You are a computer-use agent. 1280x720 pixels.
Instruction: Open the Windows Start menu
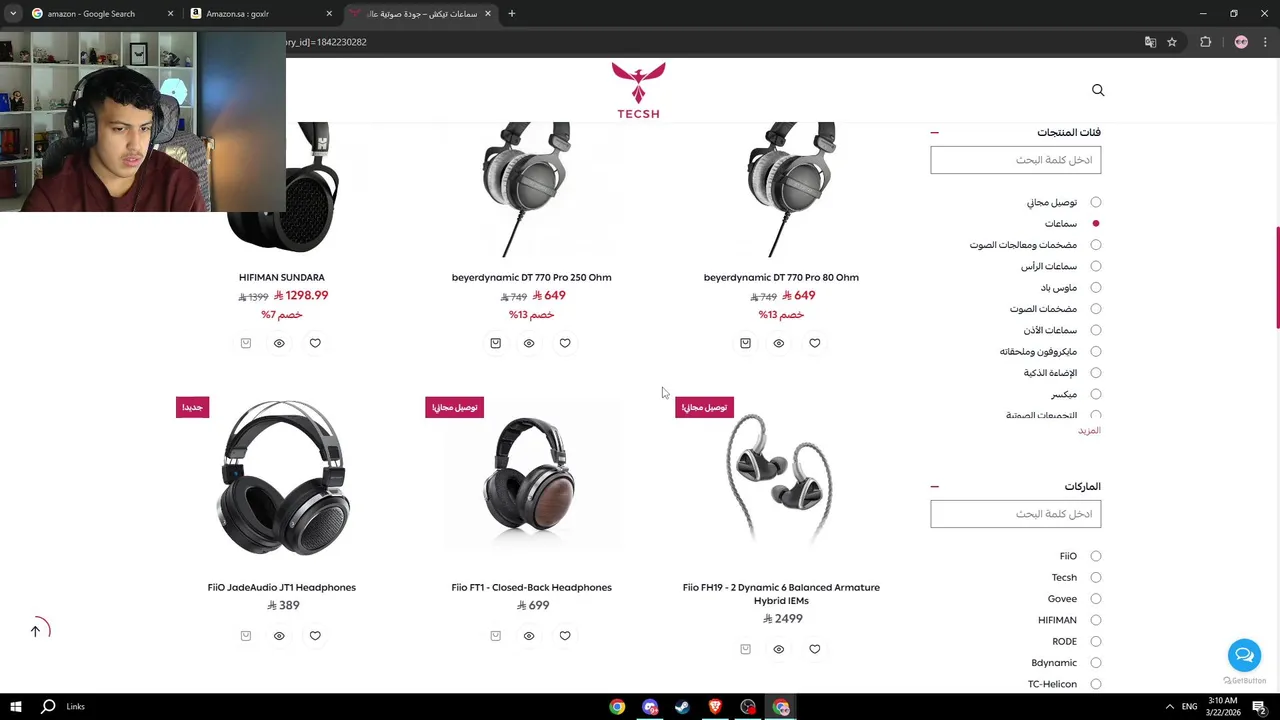point(16,706)
